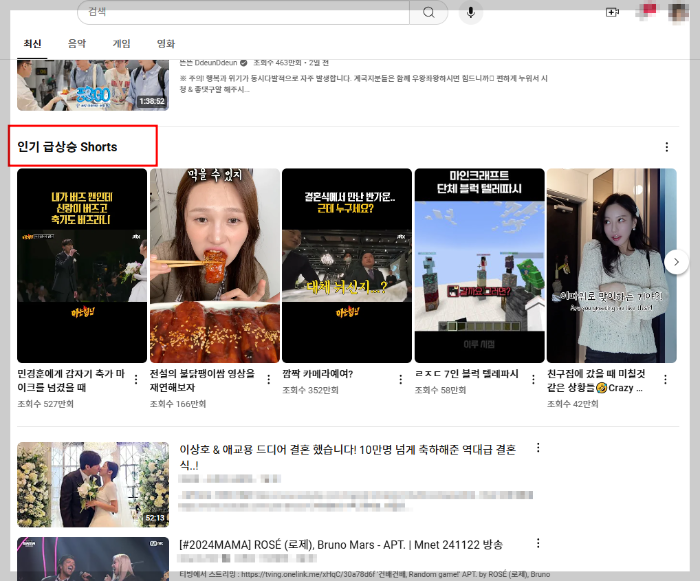The width and height of the screenshot is (700, 581).
Task: Open more options for 인기 급상승 Shorts section
Action: click(667, 147)
